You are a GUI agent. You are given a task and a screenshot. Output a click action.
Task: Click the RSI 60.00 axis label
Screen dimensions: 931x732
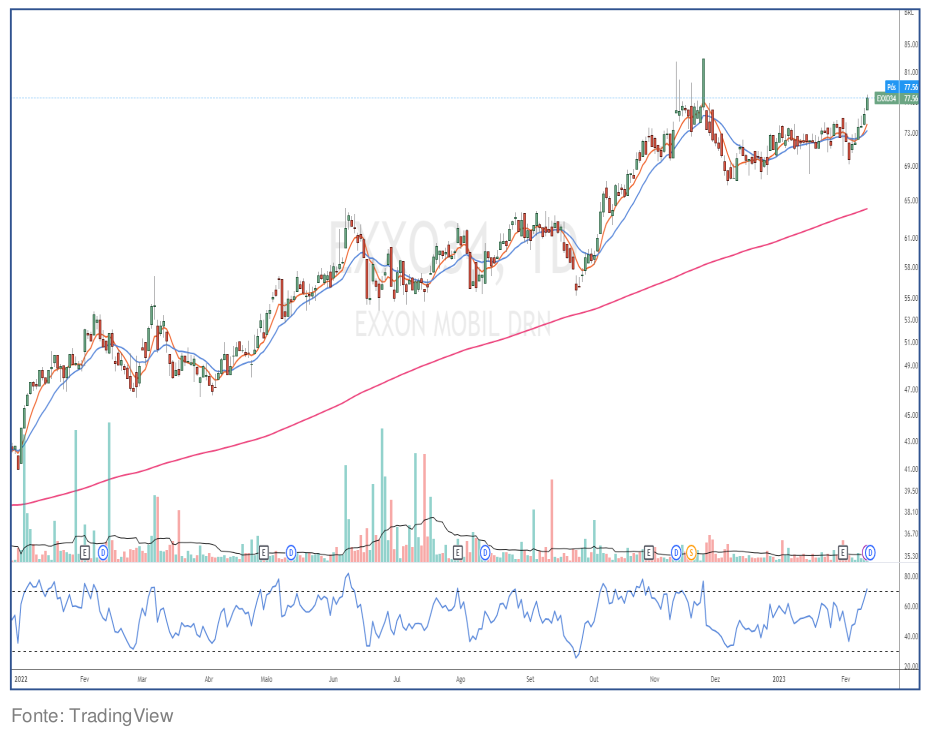(911, 606)
